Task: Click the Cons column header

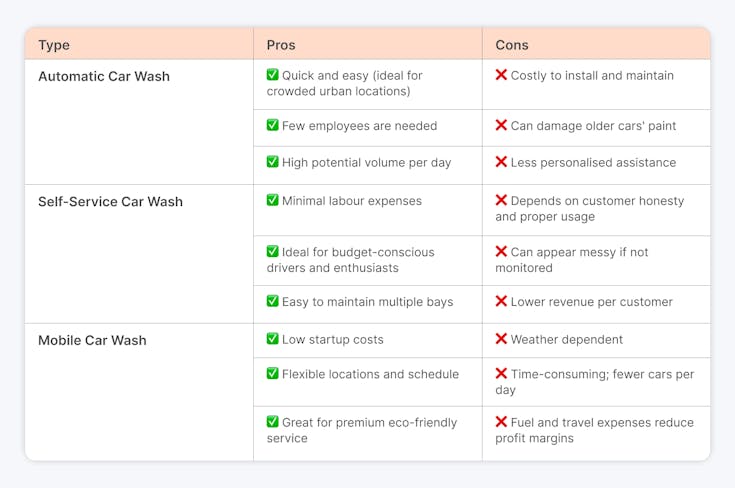Action: coord(512,45)
